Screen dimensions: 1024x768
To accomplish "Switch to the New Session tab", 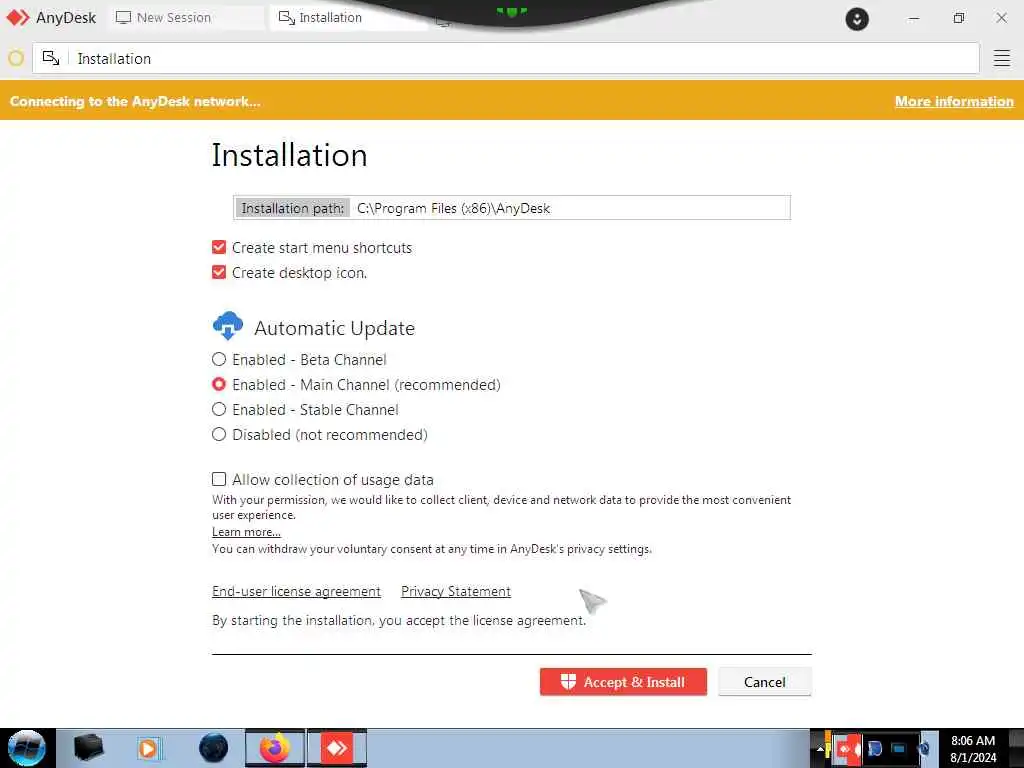I will [x=185, y=18].
